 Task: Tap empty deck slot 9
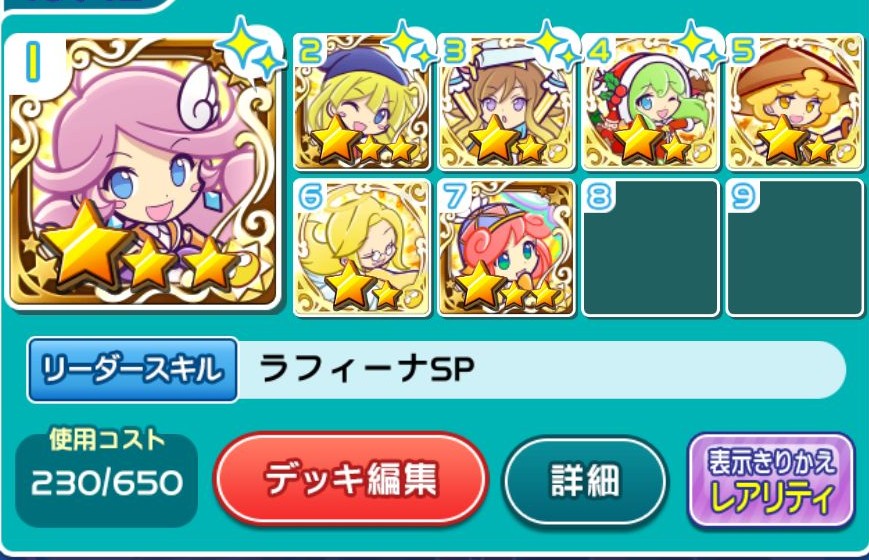pyautogui.click(x=795, y=247)
